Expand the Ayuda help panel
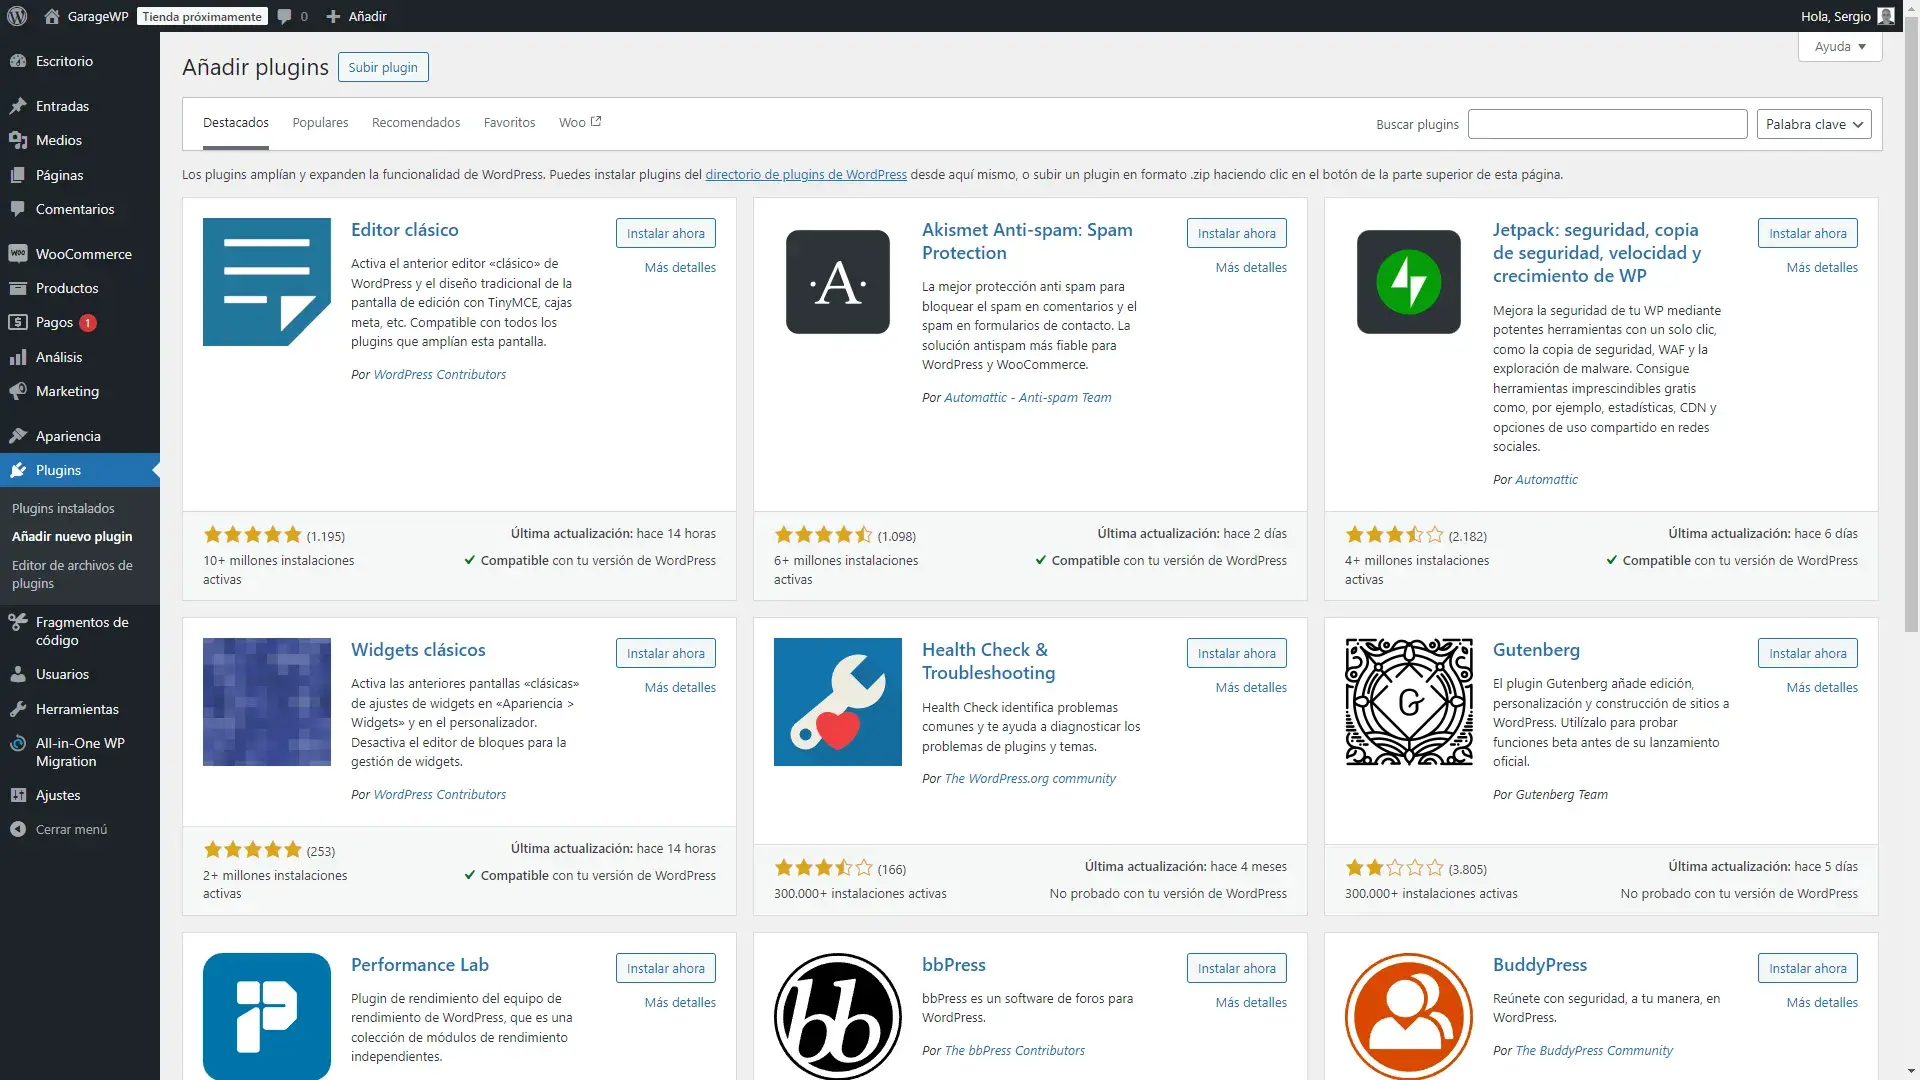Viewport: 1920px width, 1080px height. [1840, 47]
